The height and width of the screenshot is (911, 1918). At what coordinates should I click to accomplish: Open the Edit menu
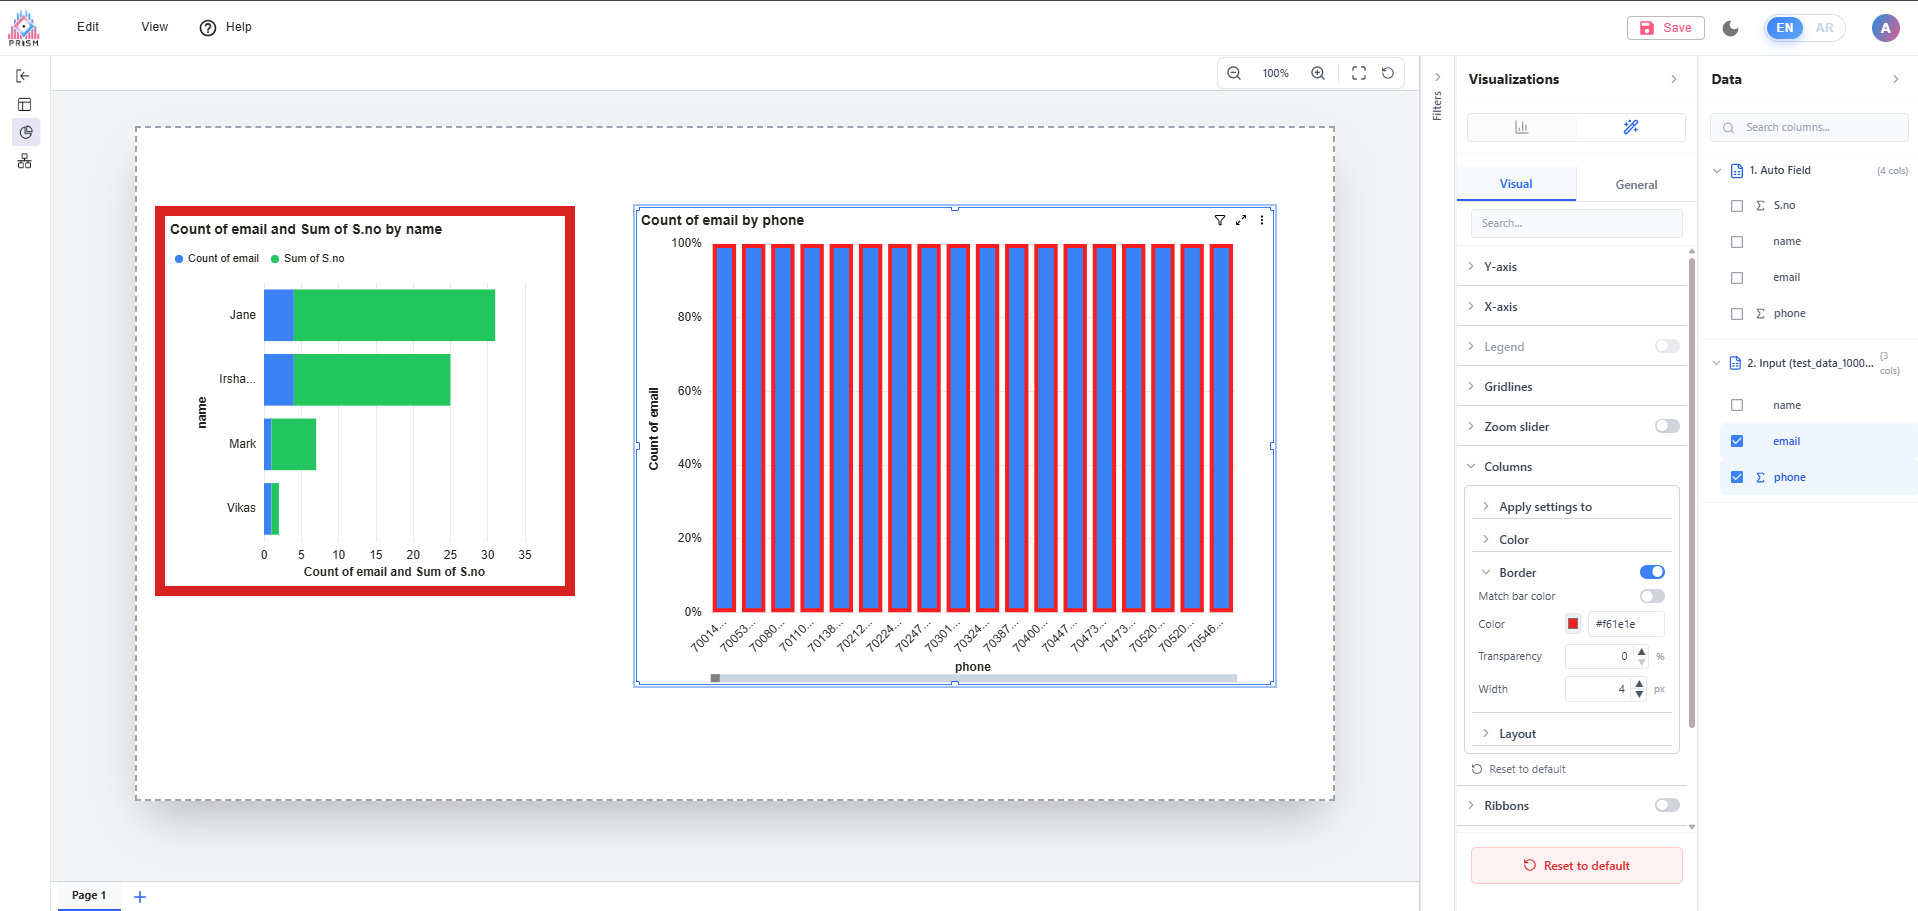[x=88, y=27]
